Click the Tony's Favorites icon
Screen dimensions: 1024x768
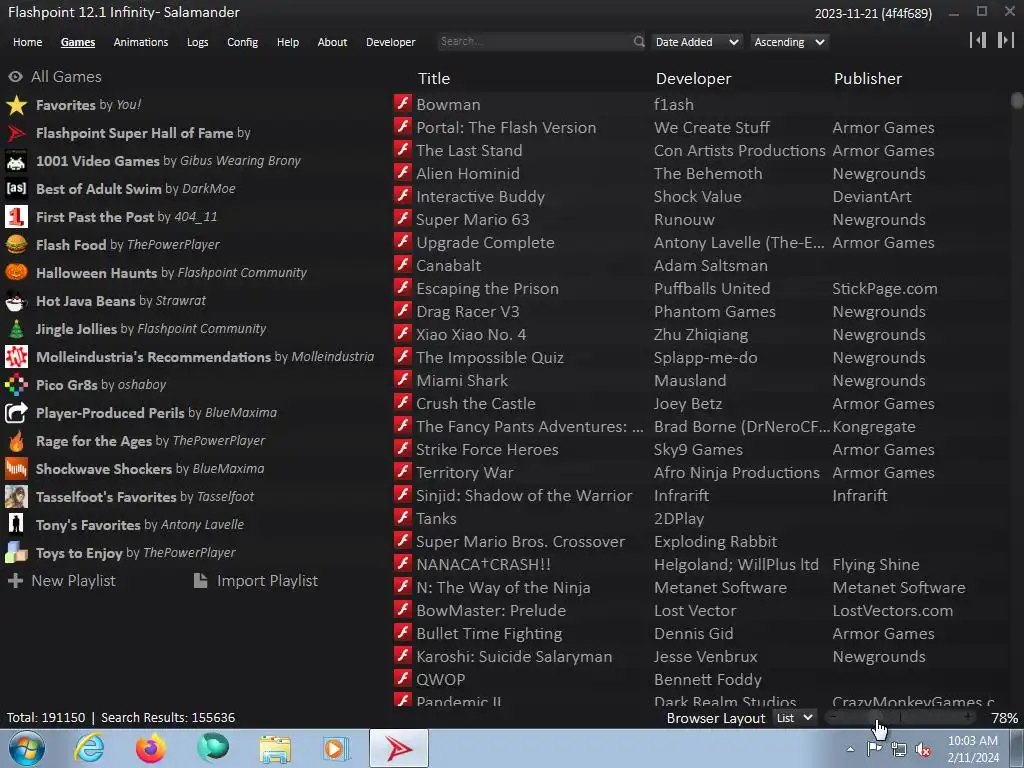pos(16,524)
